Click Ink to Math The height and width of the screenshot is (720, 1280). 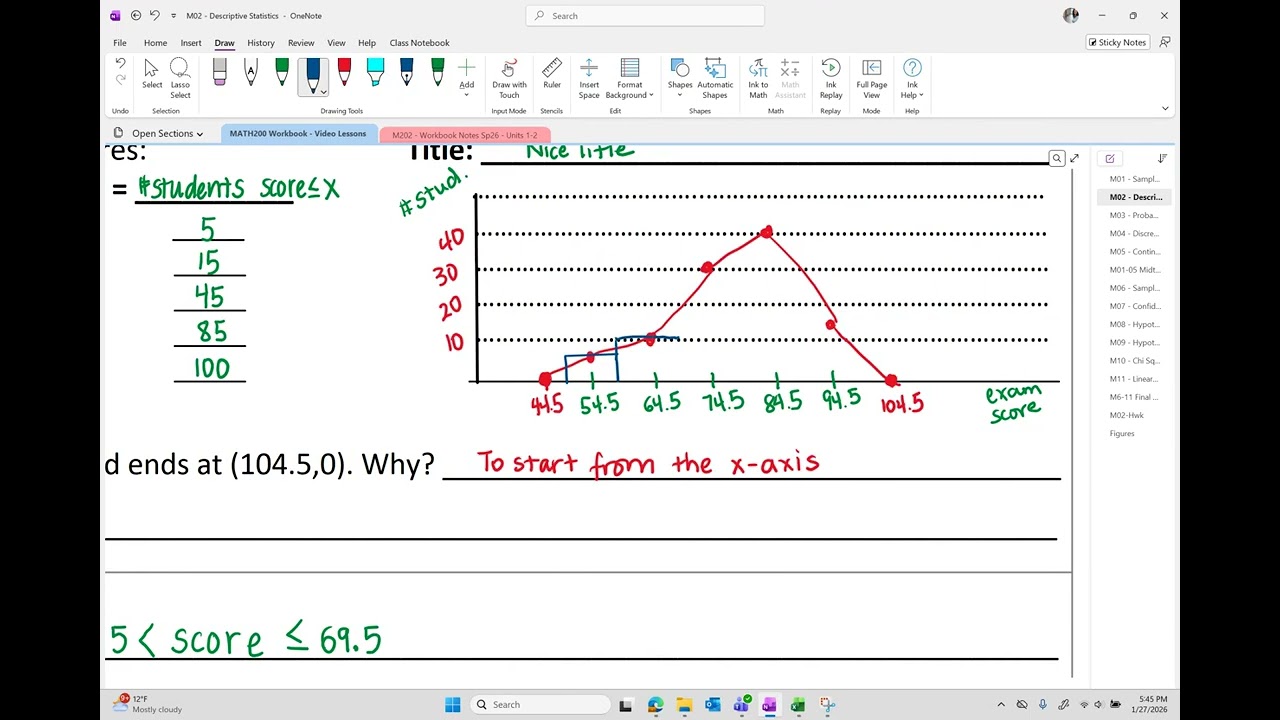[x=758, y=78]
